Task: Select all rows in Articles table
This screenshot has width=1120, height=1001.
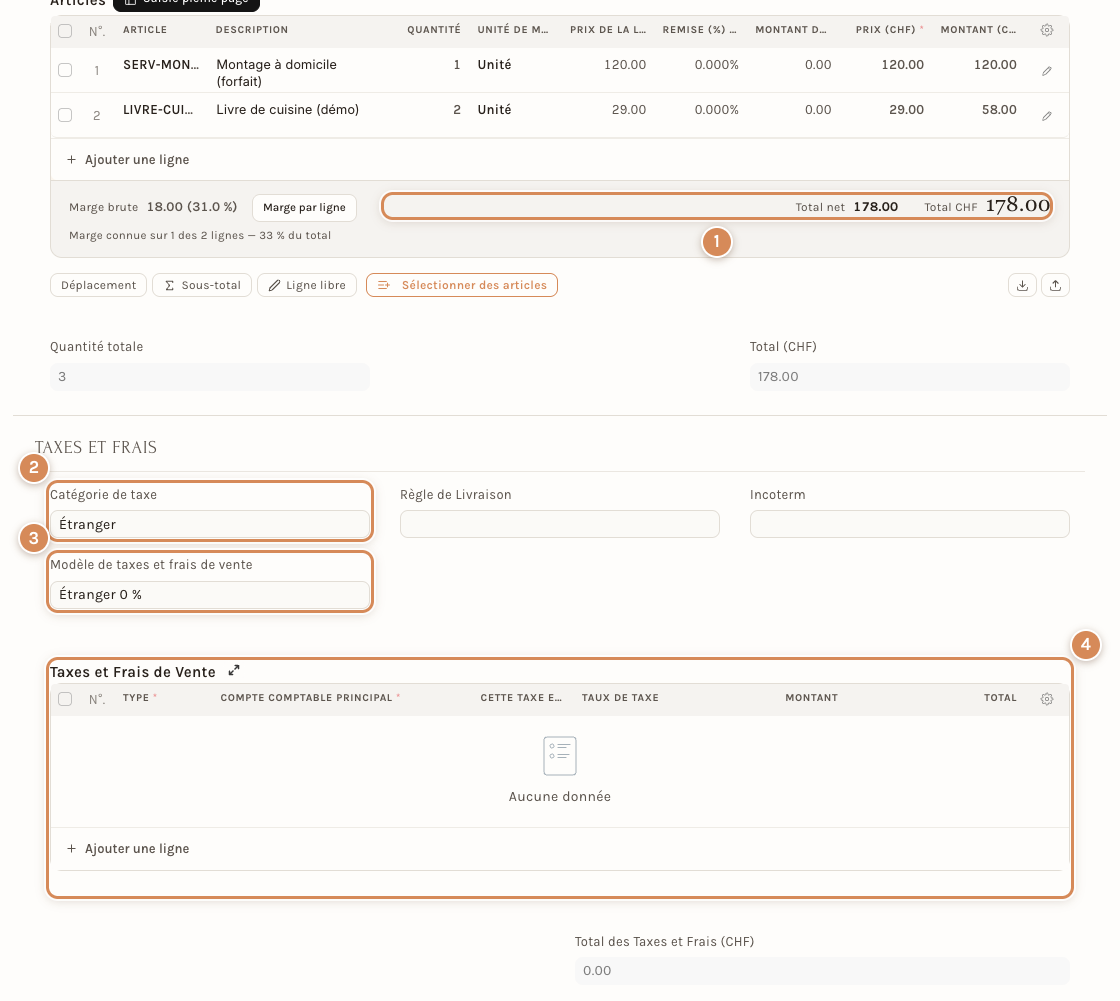Action: coord(65,31)
